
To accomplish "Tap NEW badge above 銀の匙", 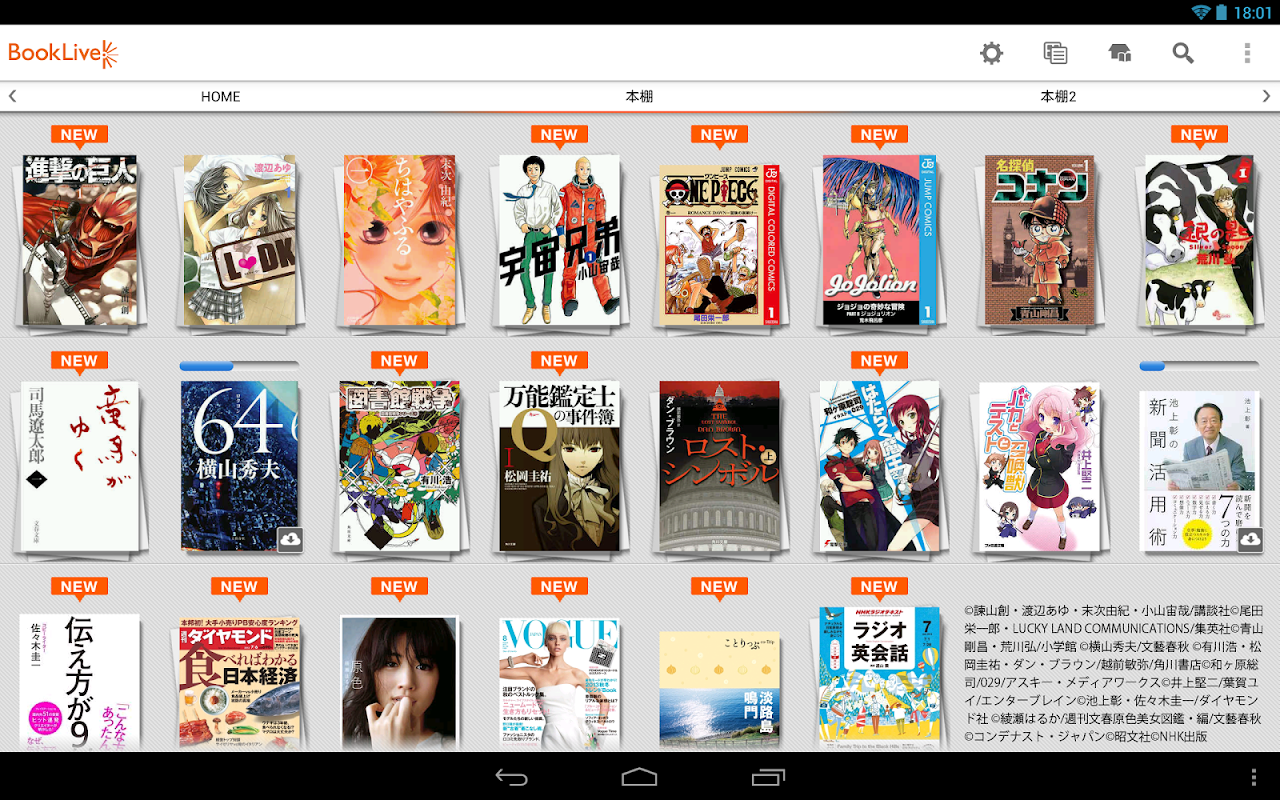I will click(x=1199, y=136).
